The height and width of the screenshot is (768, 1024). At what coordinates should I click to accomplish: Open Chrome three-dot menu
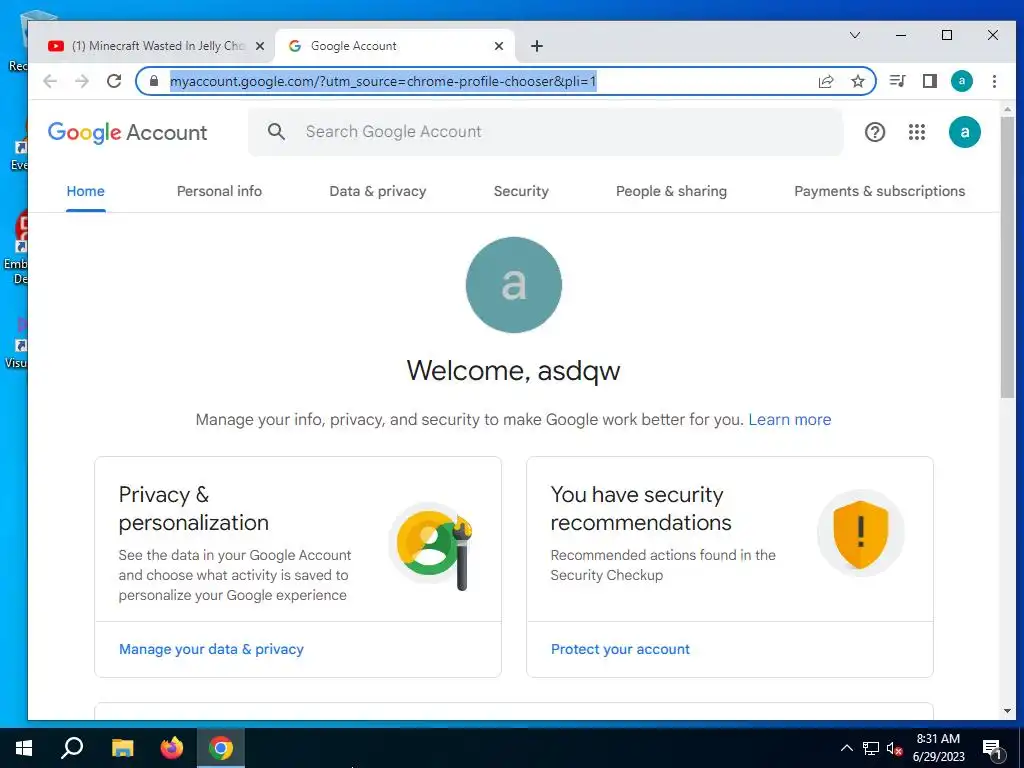(994, 81)
